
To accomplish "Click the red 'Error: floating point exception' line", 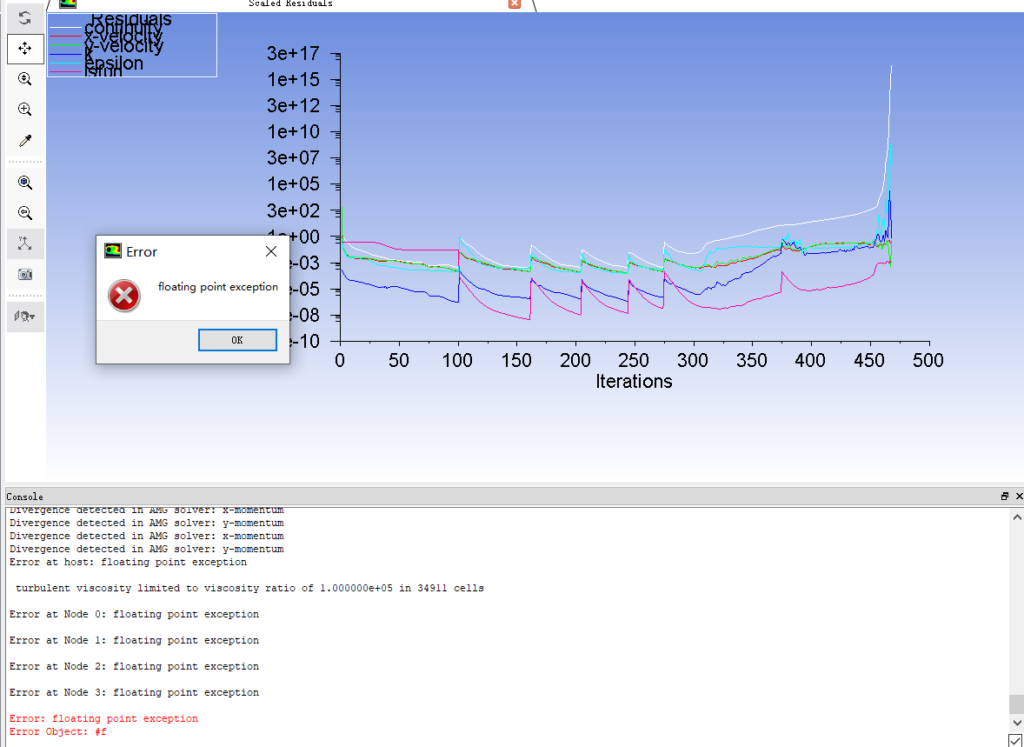I will click(104, 719).
